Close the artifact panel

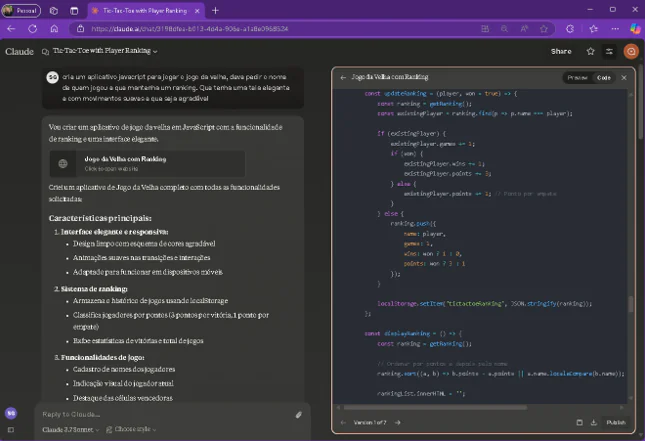624,77
